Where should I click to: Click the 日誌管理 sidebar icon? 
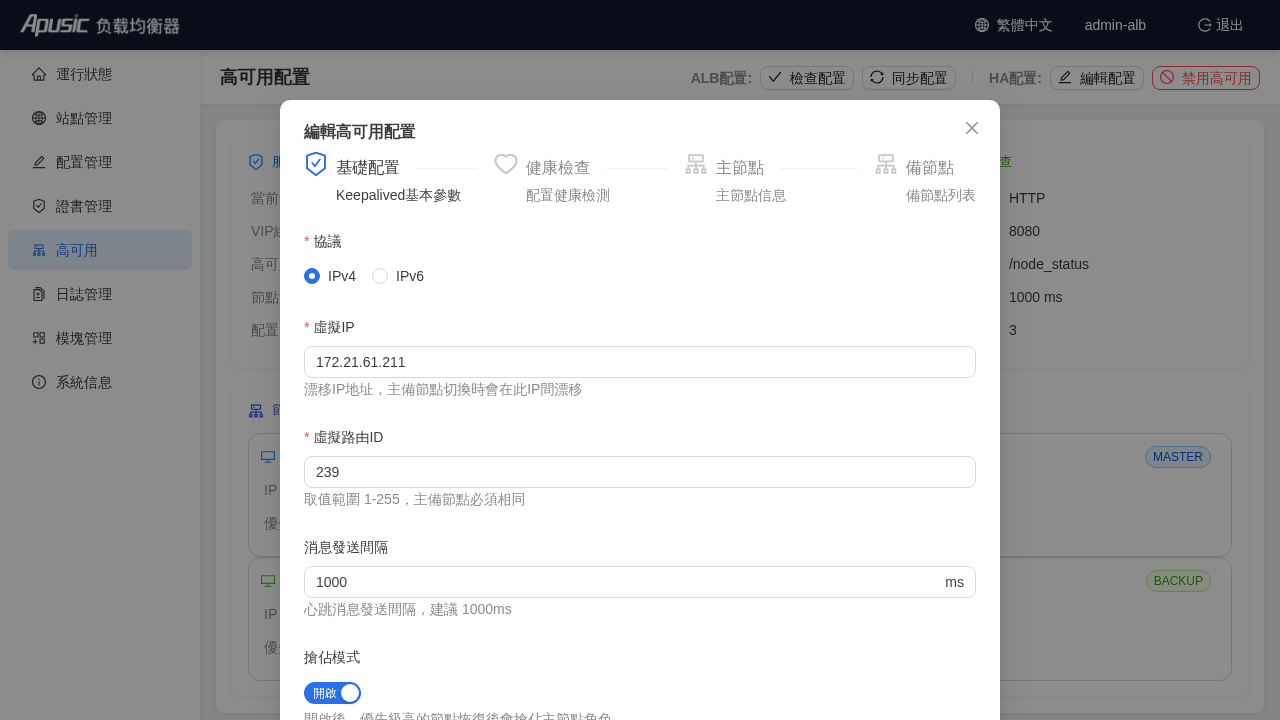[x=39, y=294]
